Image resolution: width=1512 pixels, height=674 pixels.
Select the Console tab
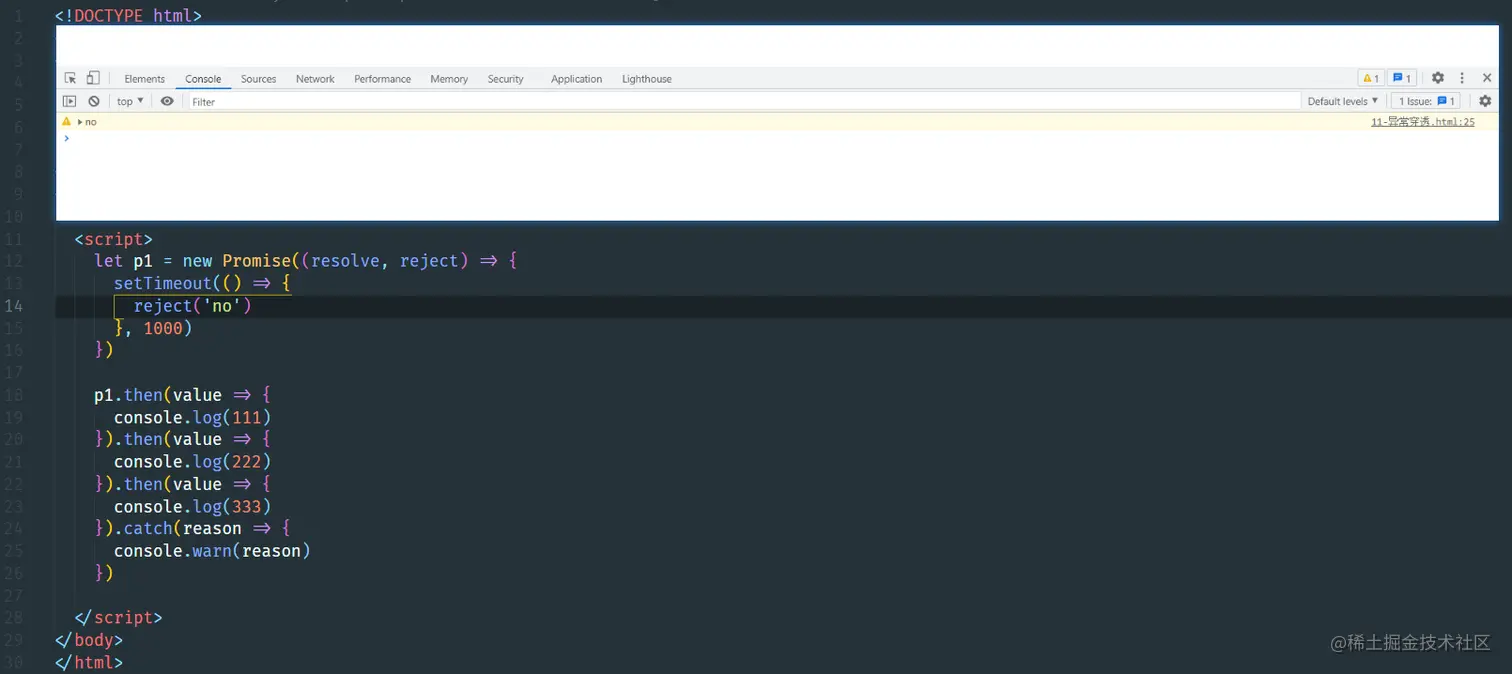(x=203, y=79)
